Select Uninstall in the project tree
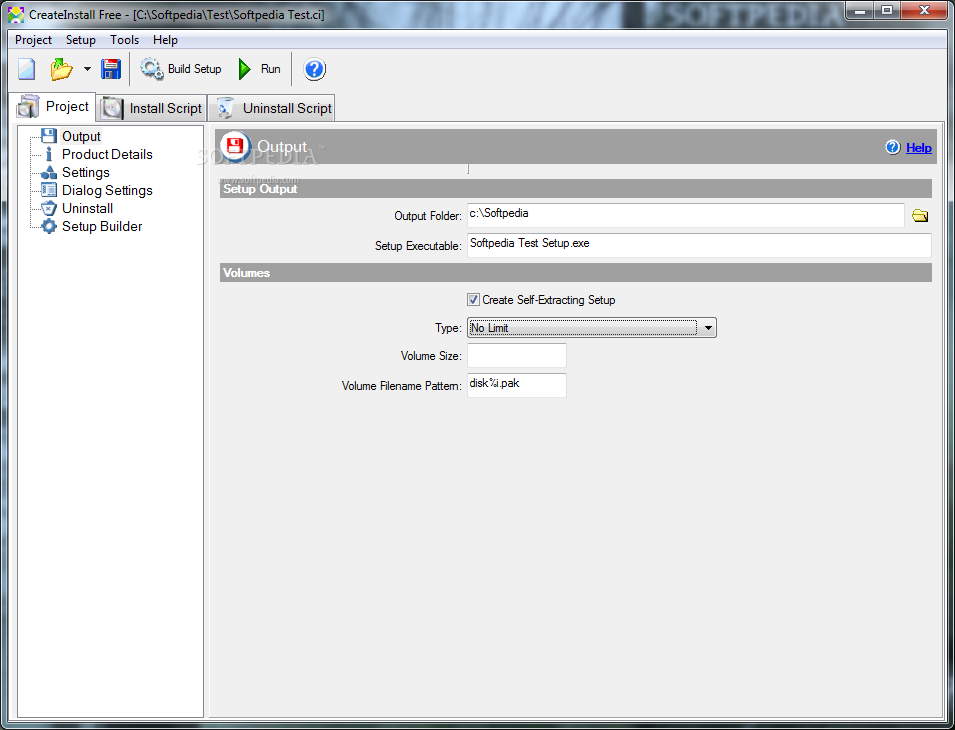The height and width of the screenshot is (730, 955). pyautogui.click(x=87, y=208)
